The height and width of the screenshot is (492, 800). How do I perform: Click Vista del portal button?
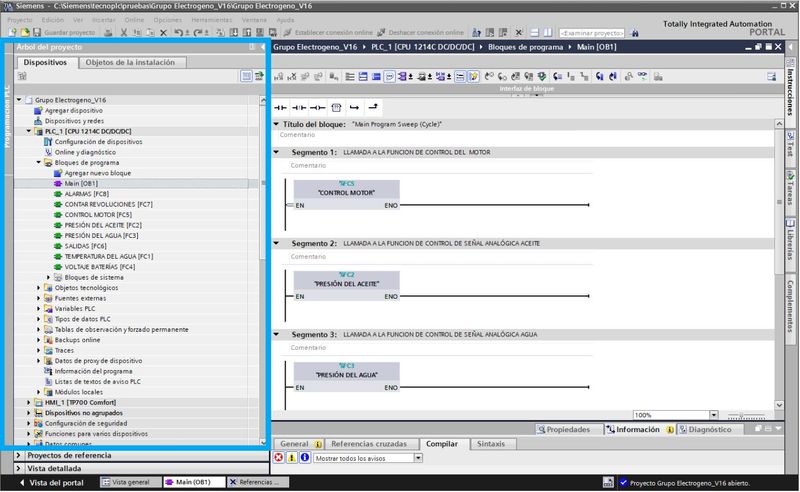(x=51, y=483)
